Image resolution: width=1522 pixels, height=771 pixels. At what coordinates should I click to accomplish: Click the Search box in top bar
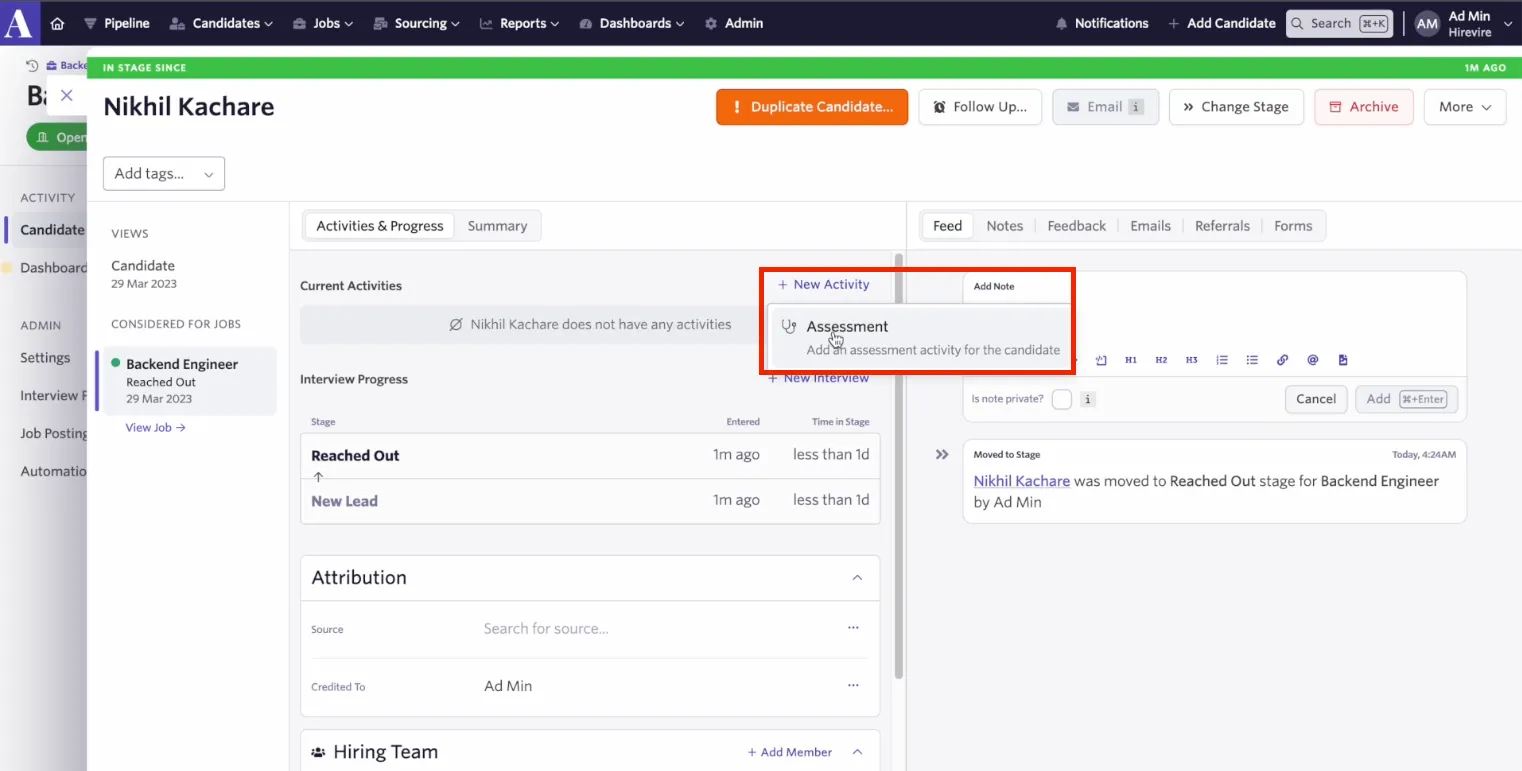(x=1339, y=23)
